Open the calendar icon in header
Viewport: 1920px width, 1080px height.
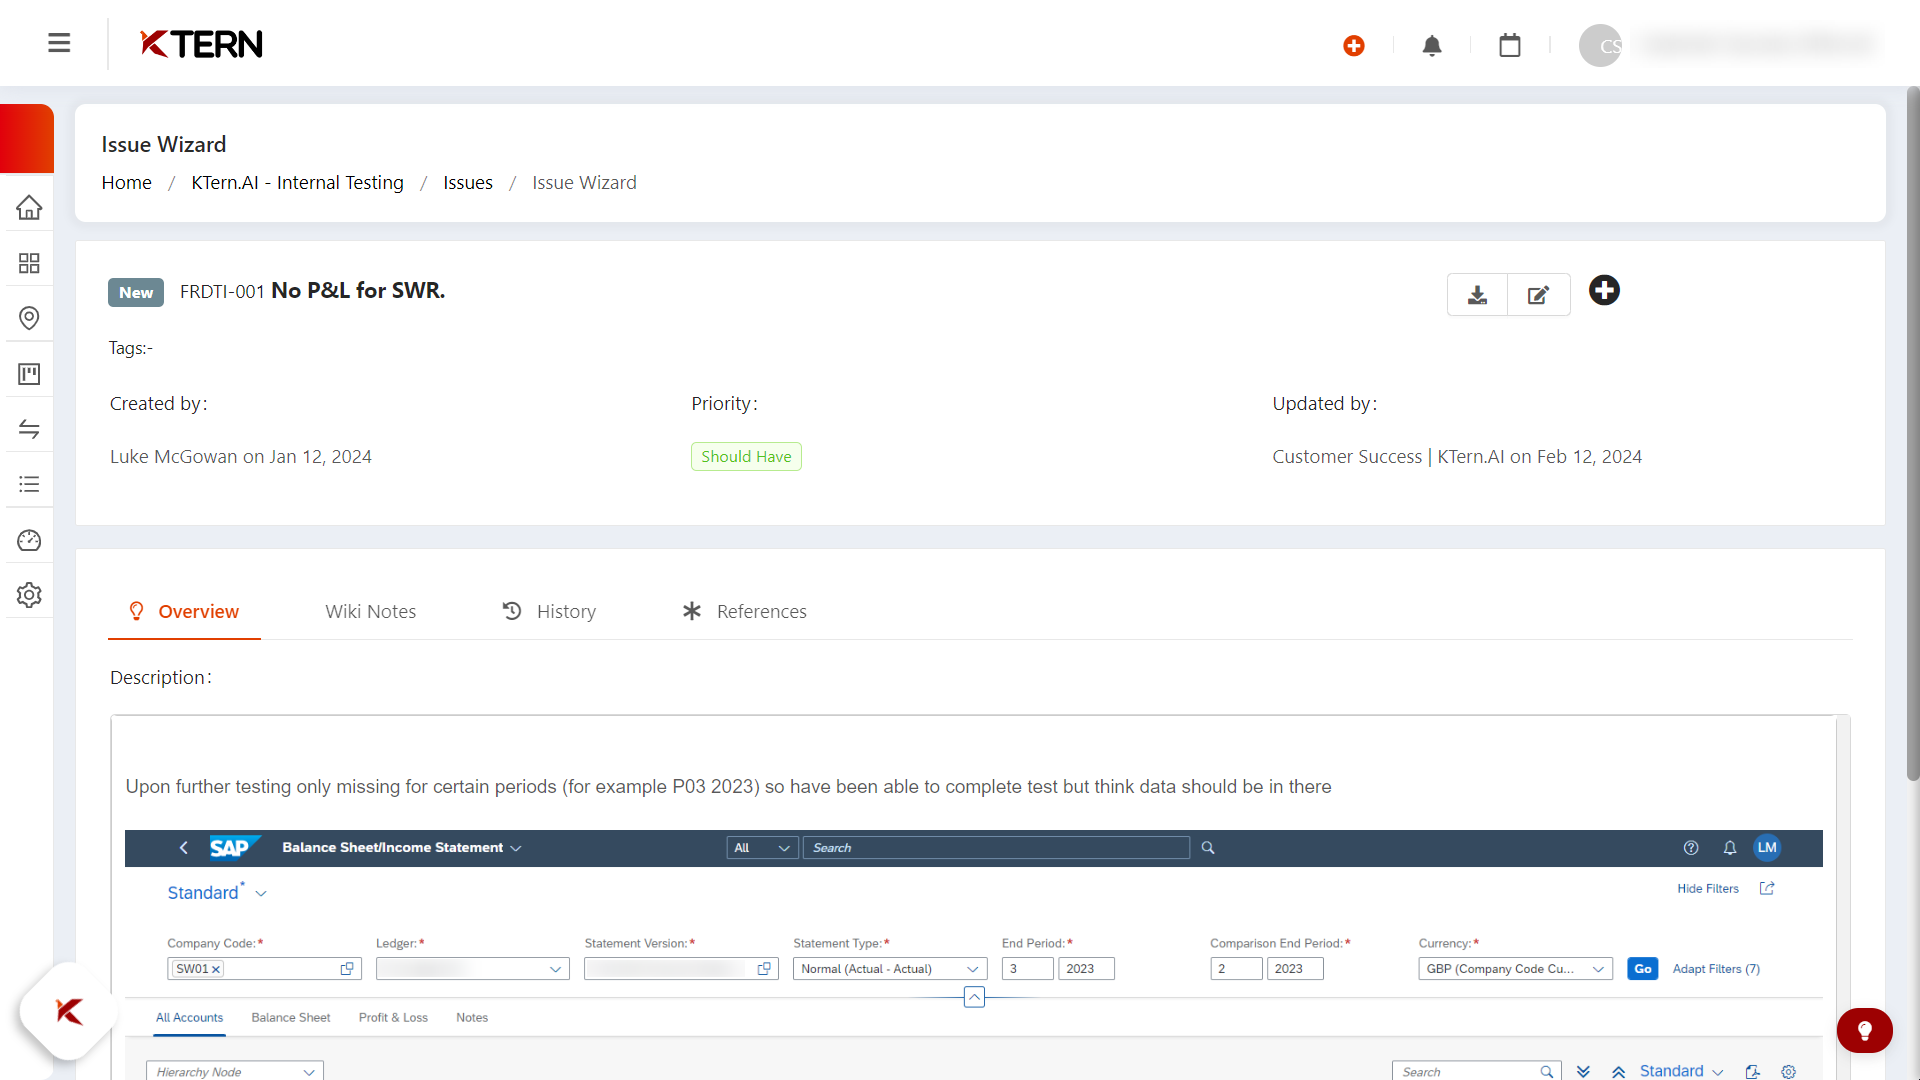point(1510,45)
